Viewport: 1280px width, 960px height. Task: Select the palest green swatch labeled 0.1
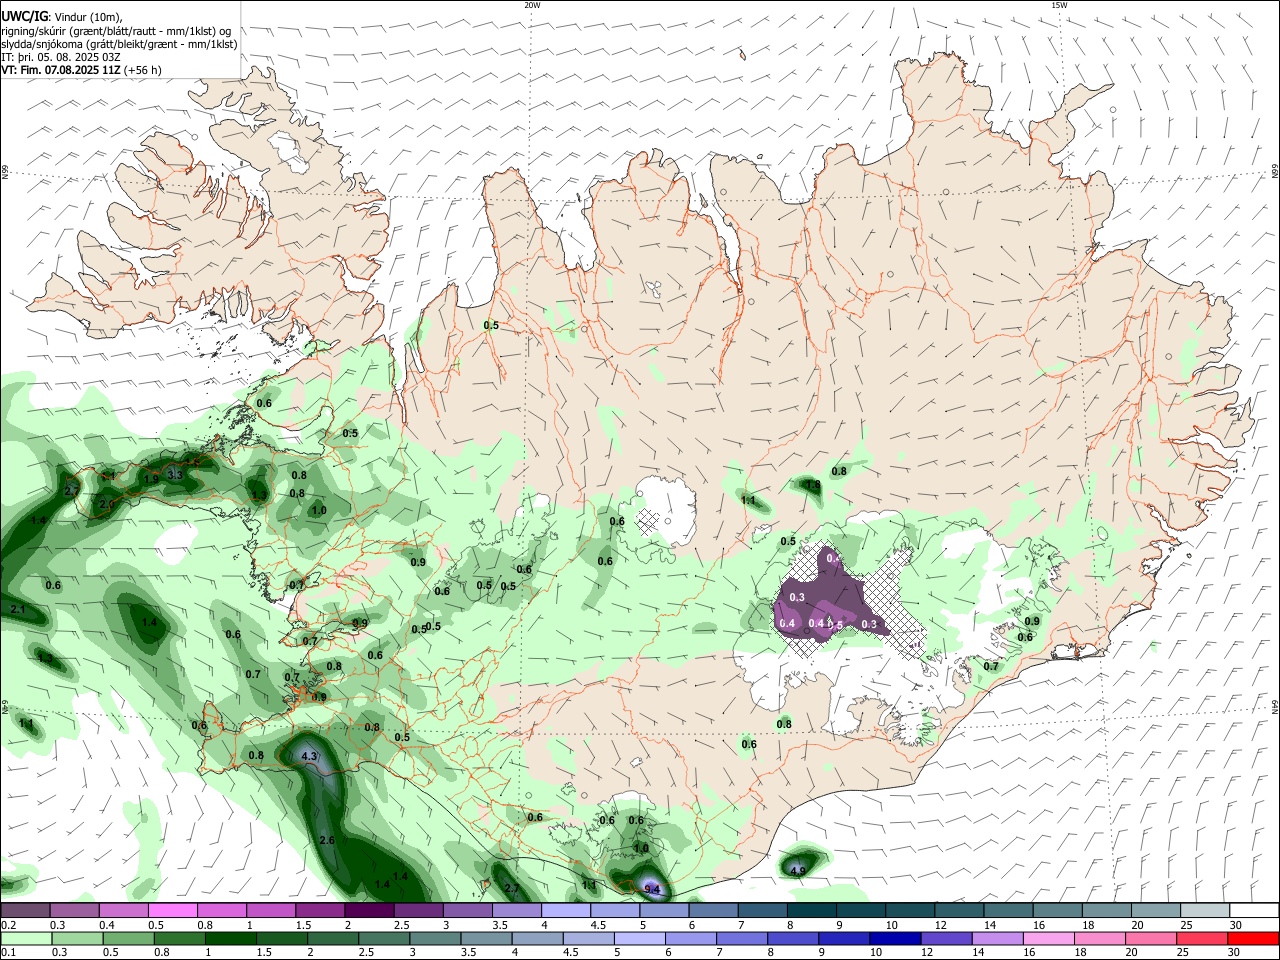click(26, 938)
